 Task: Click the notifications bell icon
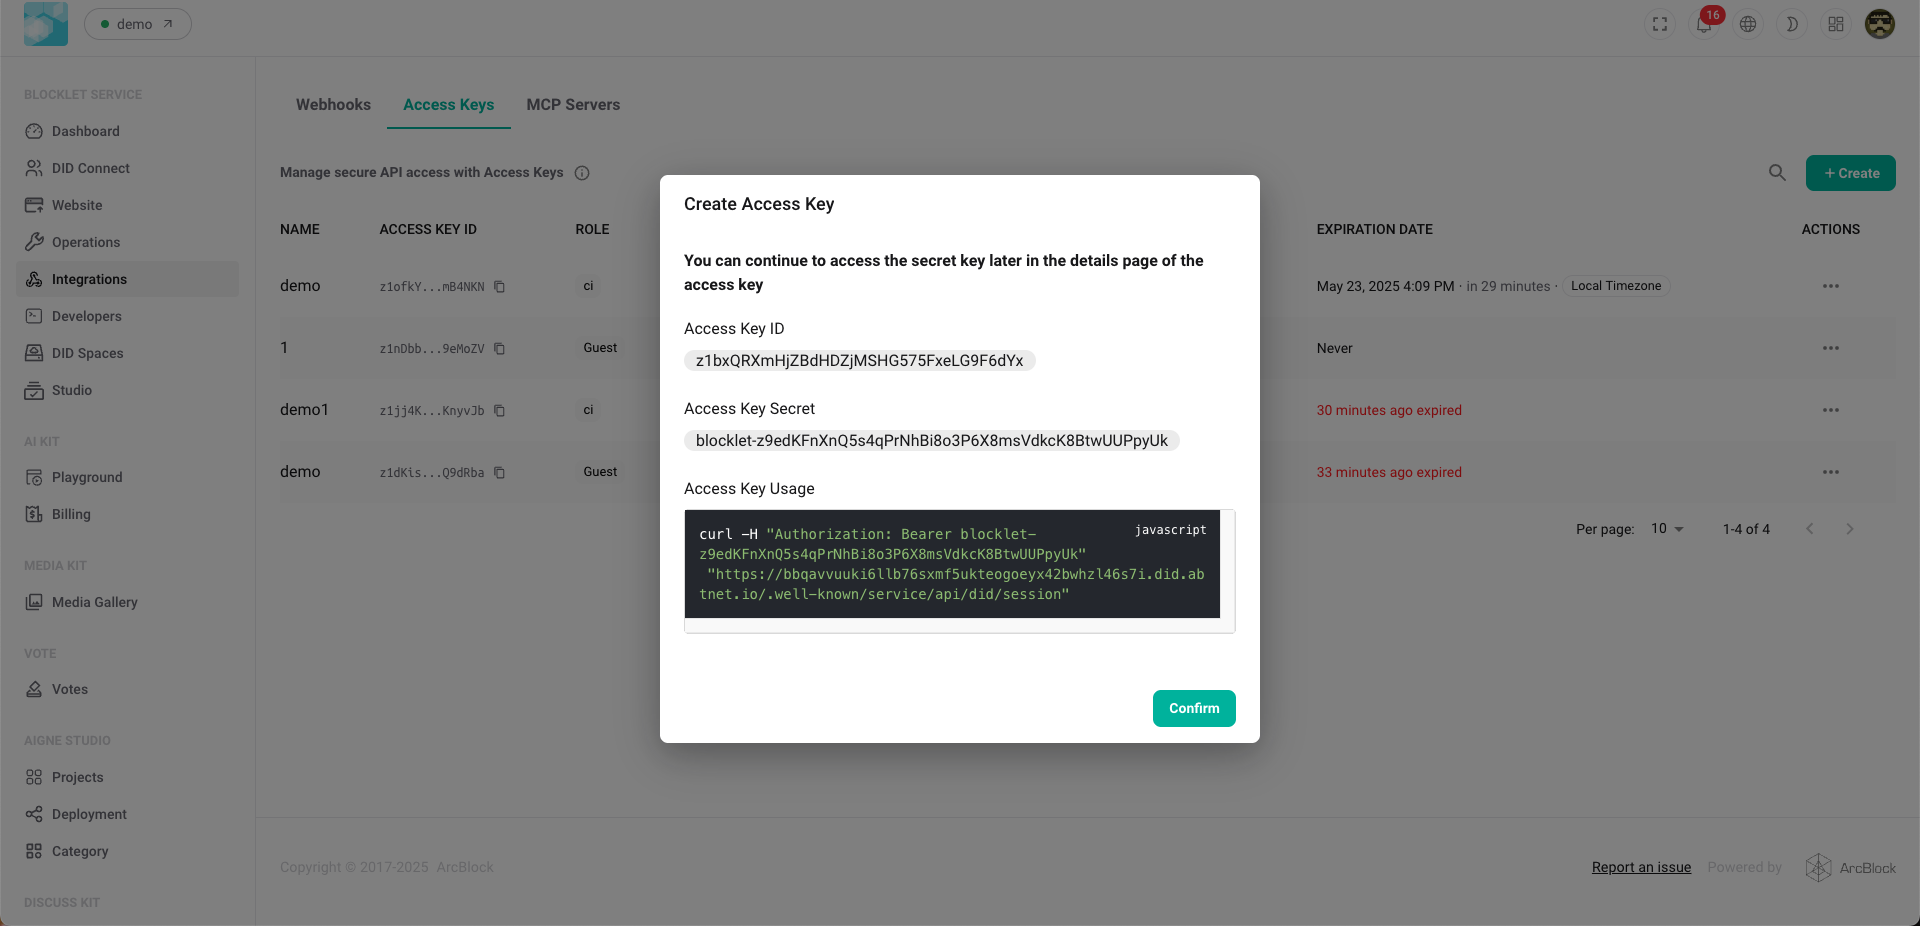1704,25
